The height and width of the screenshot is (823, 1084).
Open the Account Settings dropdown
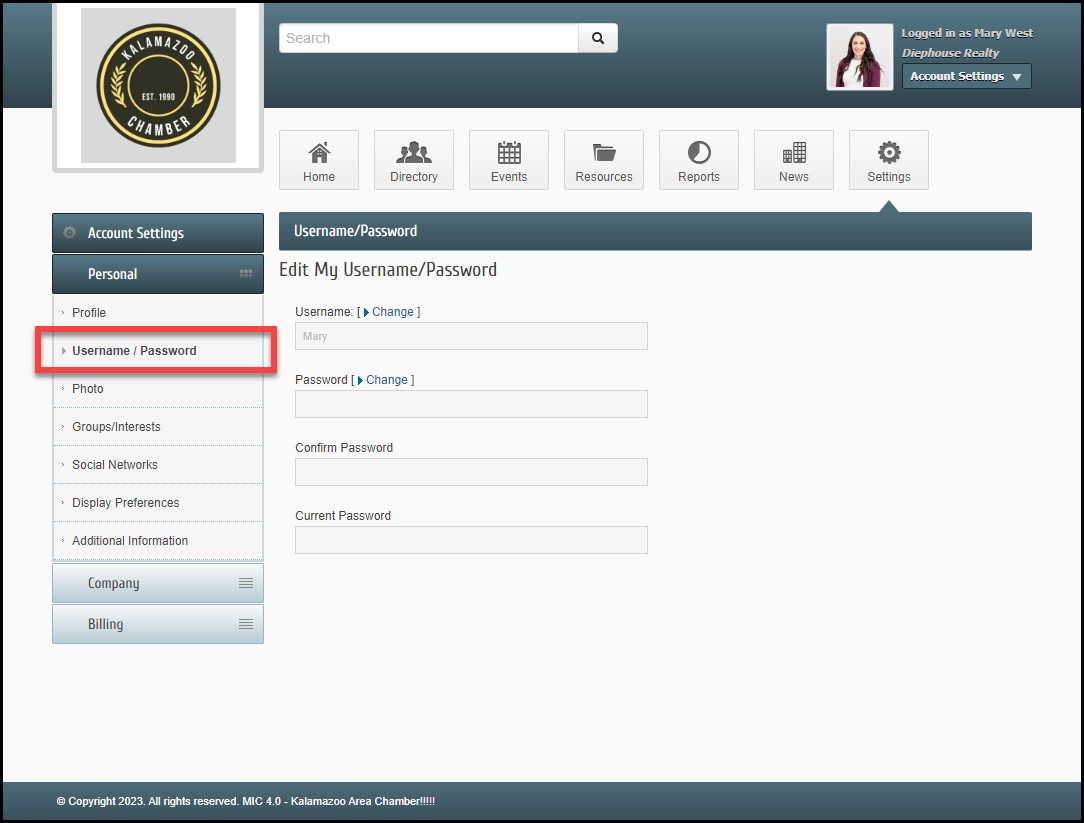[966, 76]
